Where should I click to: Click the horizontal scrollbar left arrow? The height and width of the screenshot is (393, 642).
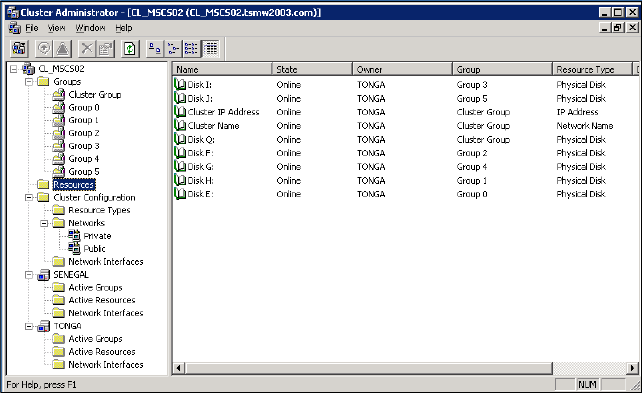(x=178, y=368)
